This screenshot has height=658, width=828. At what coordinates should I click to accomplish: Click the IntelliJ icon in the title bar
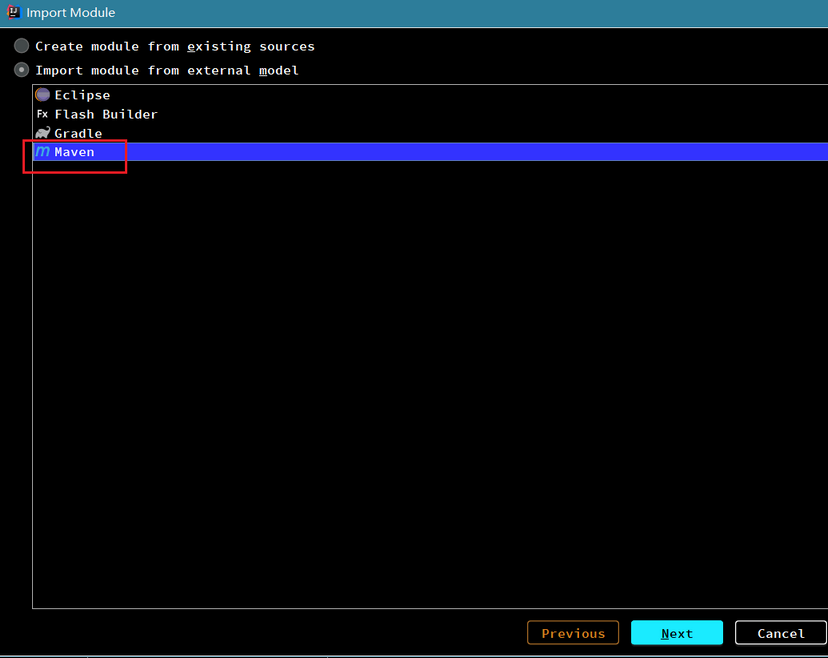point(14,12)
